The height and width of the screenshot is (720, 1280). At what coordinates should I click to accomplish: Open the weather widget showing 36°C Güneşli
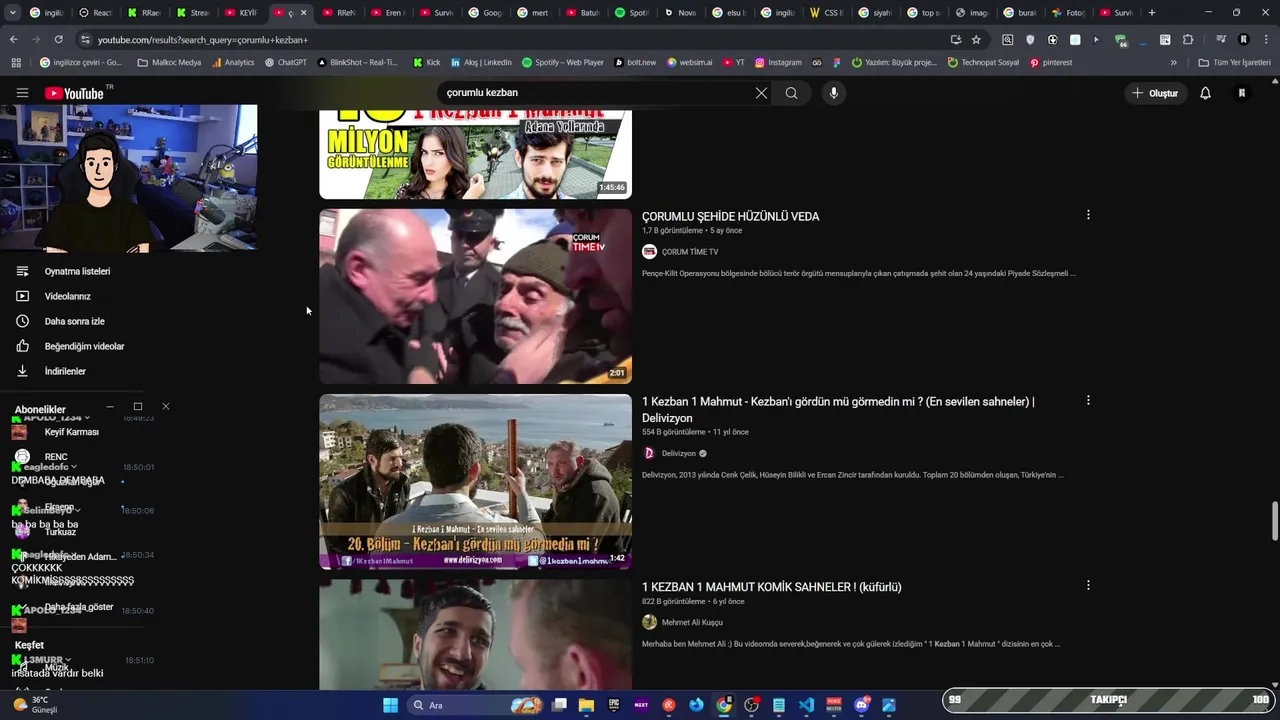tap(35, 705)
